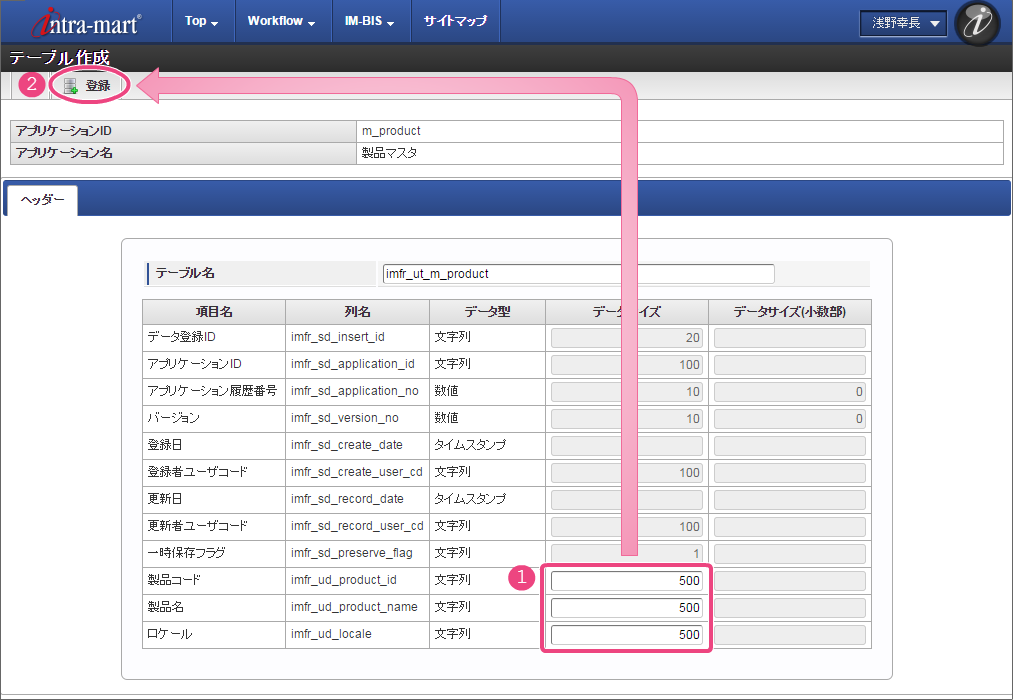This screenshot has height=700, width=1013.
Task: Open the Top menu dropdown
Action: [202, 21]
